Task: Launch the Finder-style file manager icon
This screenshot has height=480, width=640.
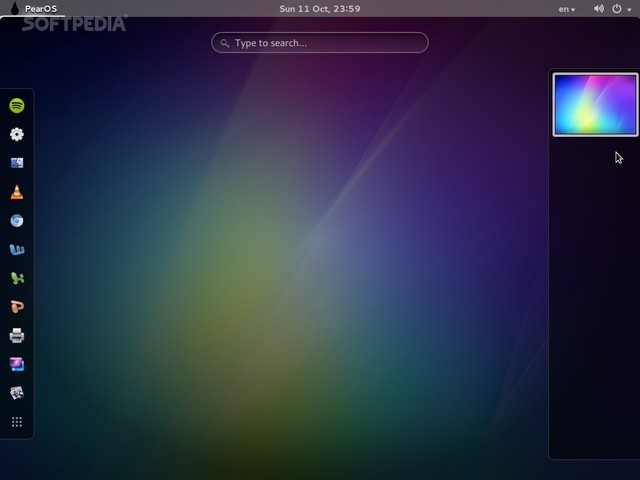Action: tap(17, 163)
